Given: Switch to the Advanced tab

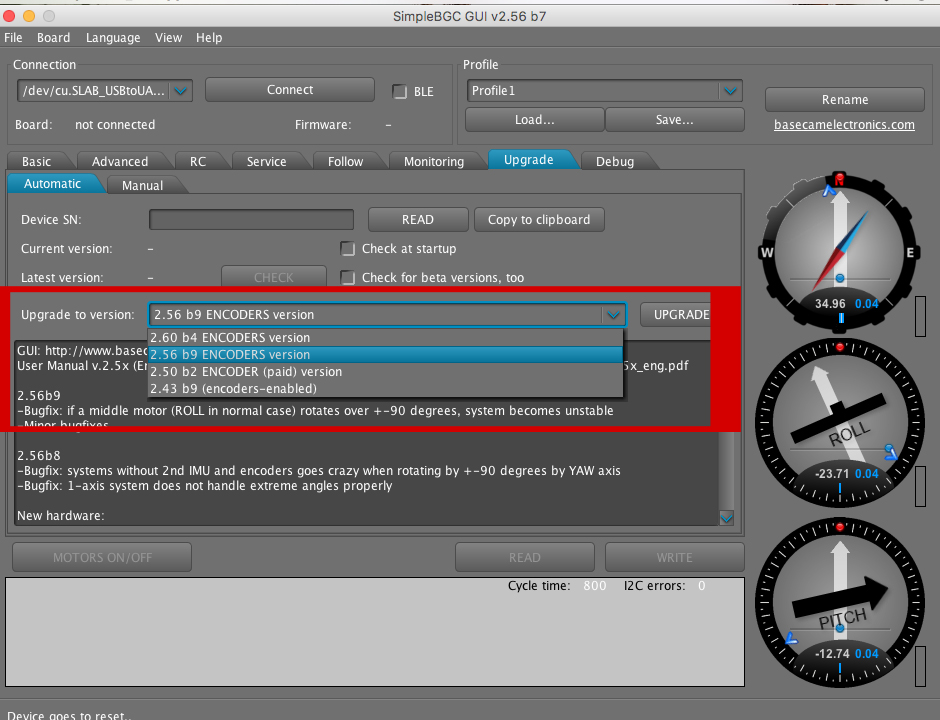Looking at the screenshot, I should [120, 161].
